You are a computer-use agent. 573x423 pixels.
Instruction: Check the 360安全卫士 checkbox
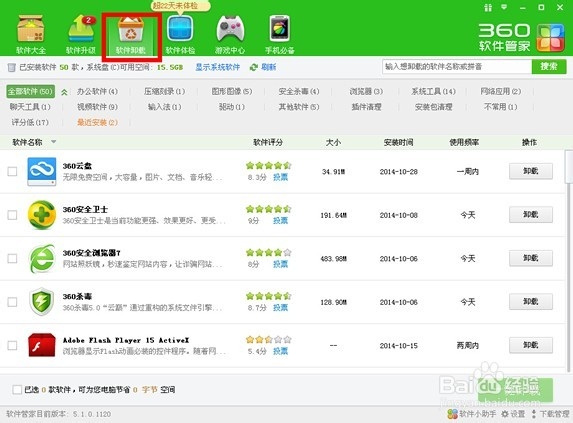coord(12,215)
